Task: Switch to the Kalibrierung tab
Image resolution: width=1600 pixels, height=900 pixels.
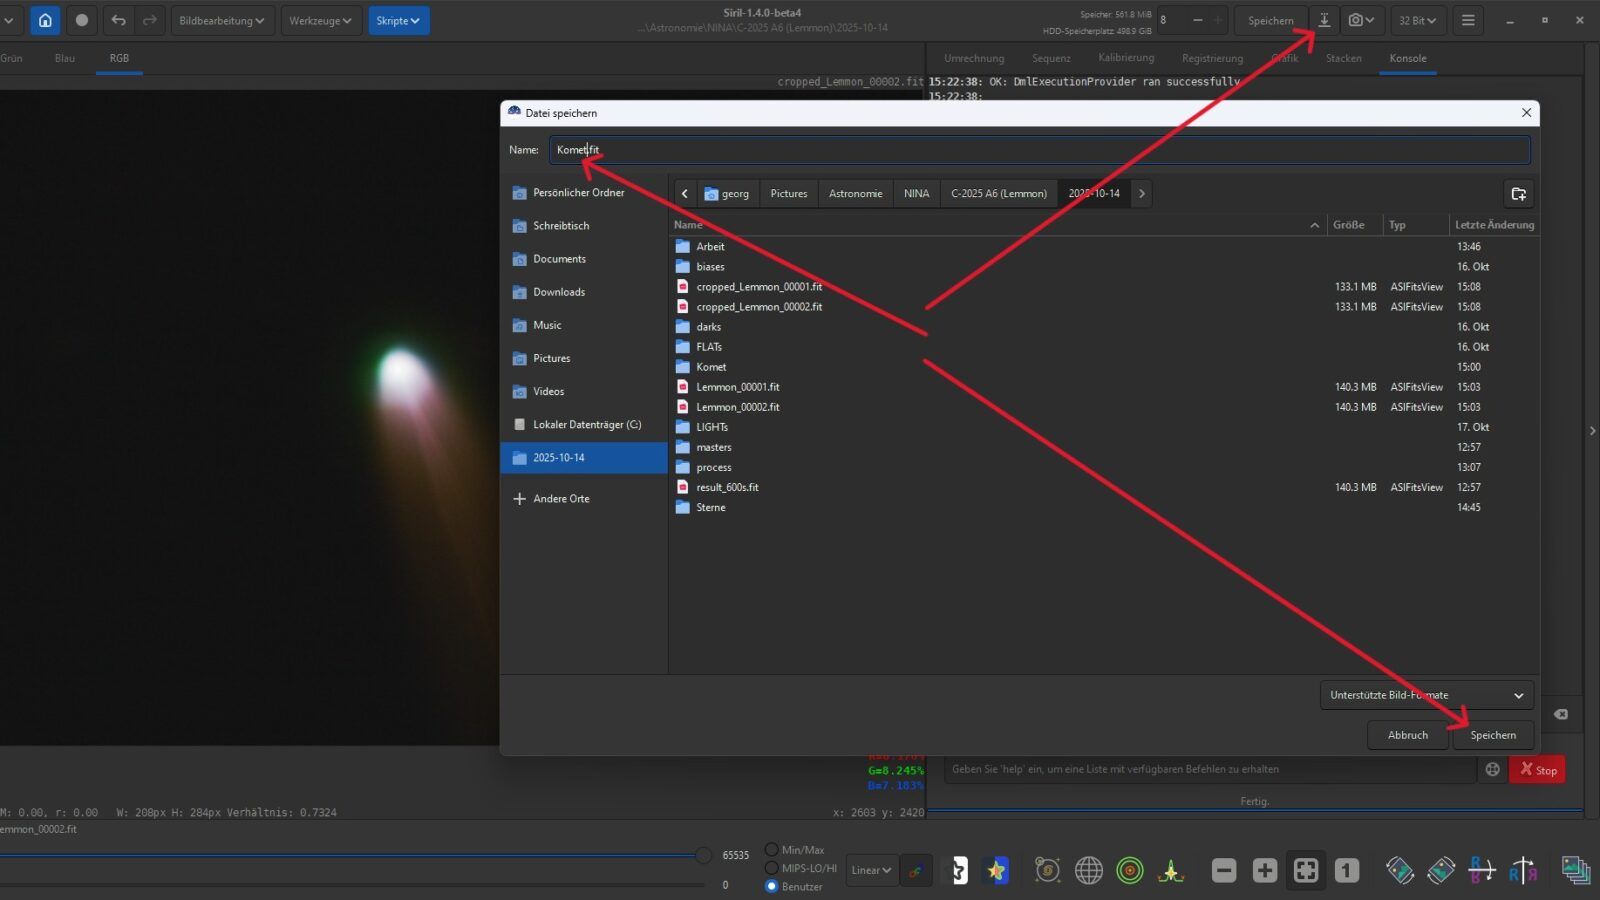Action: (x=1126, y=58)
